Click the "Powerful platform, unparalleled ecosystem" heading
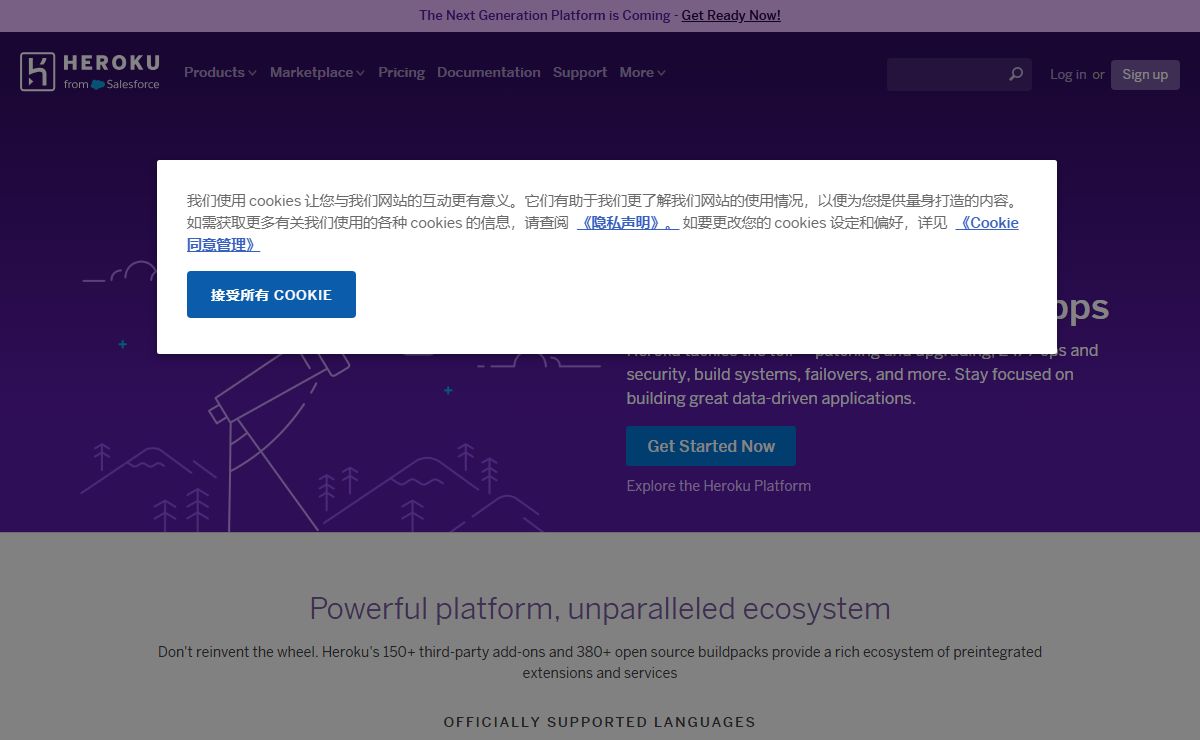This screenshot has width=1200, height=740. 600,608
